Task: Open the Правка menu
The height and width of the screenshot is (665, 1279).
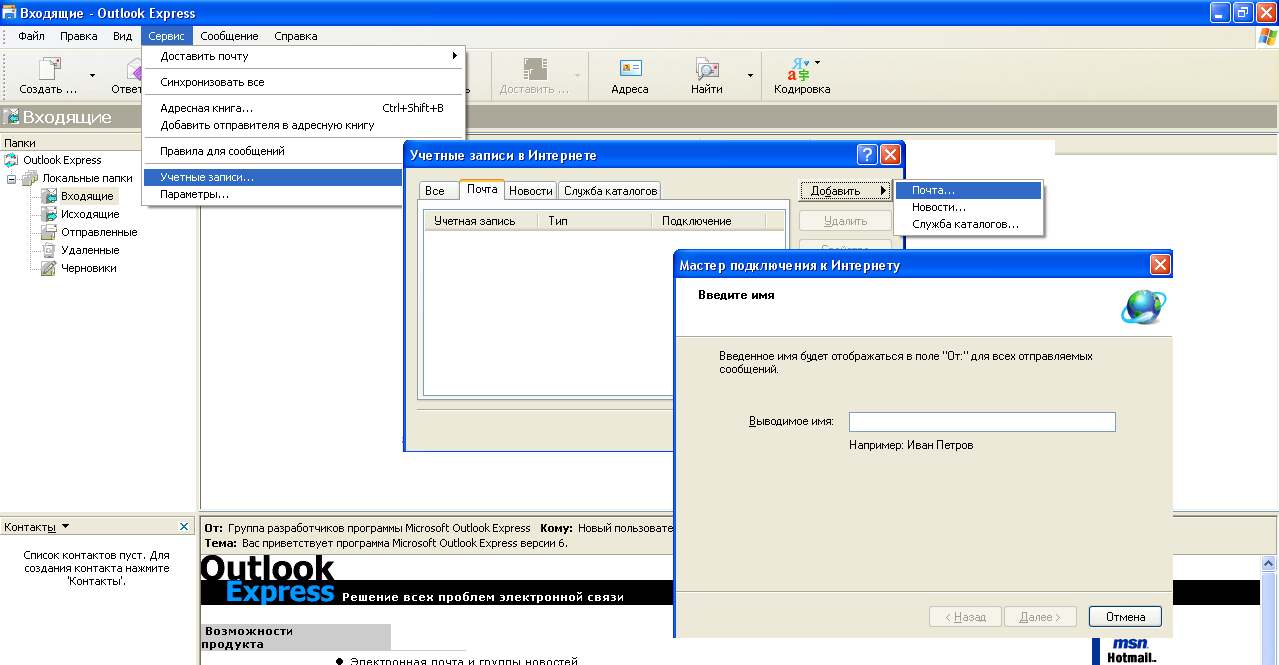Action: click(x=79, y=36)
